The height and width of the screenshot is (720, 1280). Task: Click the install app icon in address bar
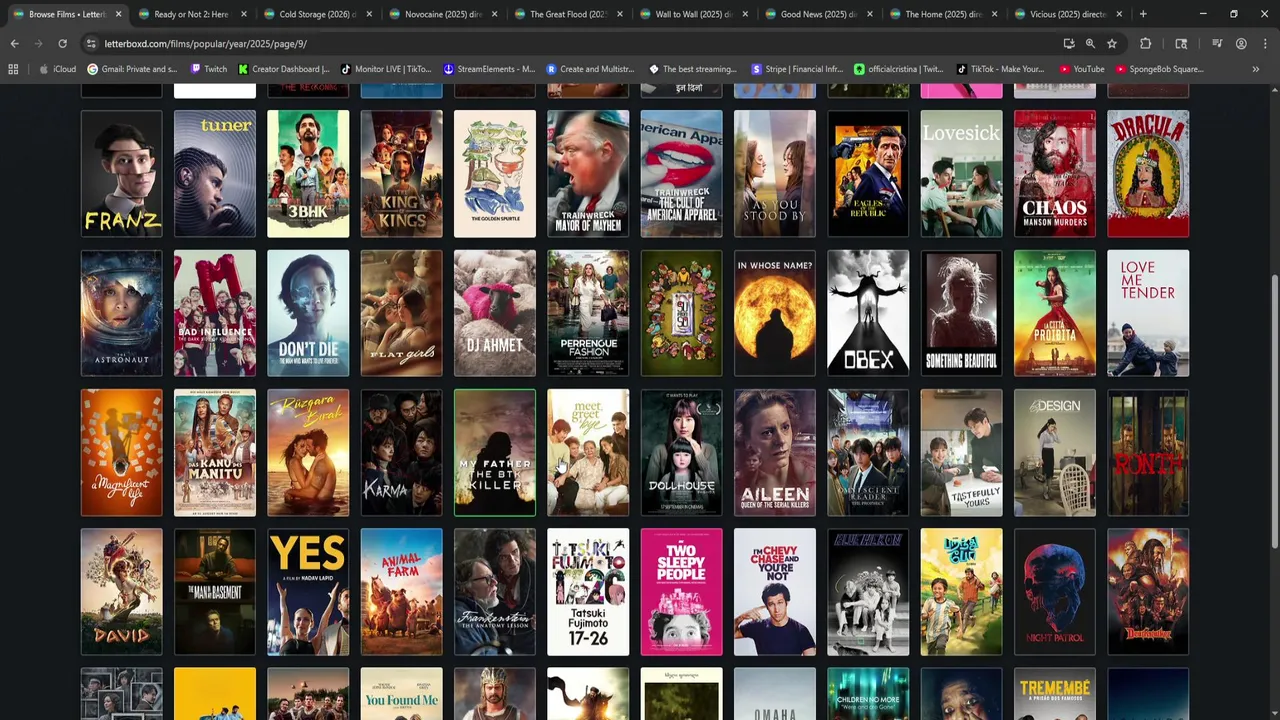1069,44
